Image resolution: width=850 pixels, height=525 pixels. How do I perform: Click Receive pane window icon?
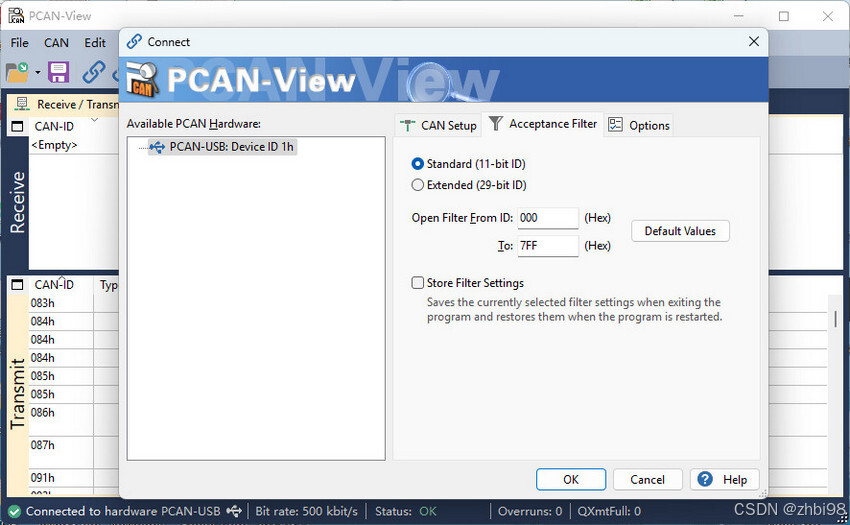tap(17, 126)
